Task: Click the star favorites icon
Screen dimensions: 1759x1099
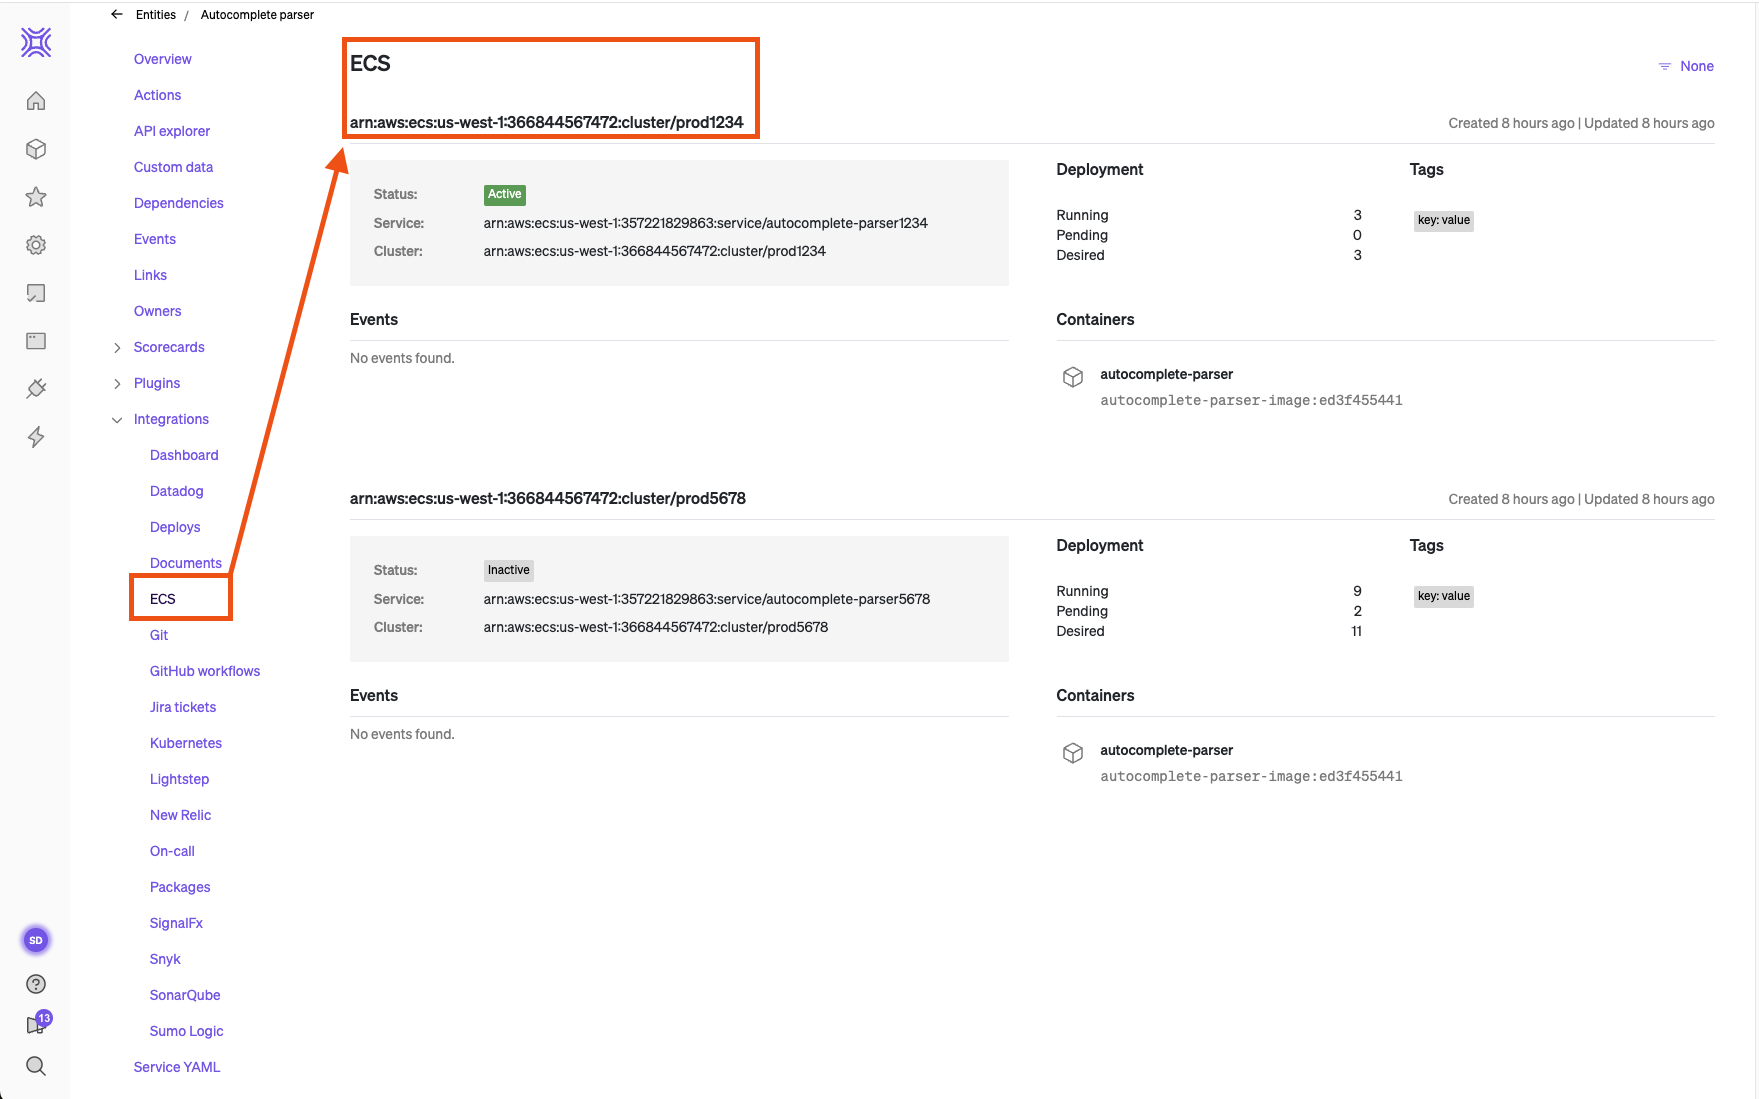Action: [36, 197]
